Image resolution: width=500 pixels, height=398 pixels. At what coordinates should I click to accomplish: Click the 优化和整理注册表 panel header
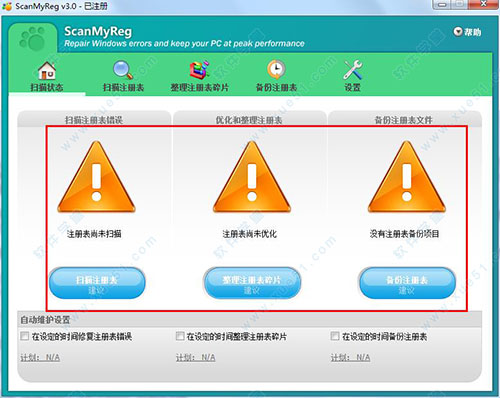[x=249, y=120]
